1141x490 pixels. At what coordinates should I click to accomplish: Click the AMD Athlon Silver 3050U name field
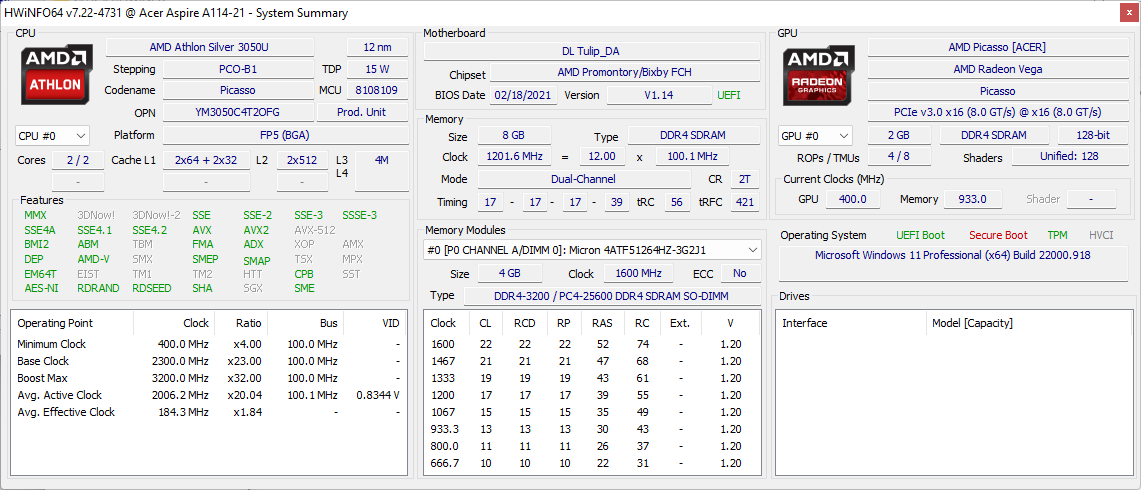[210, 47]
